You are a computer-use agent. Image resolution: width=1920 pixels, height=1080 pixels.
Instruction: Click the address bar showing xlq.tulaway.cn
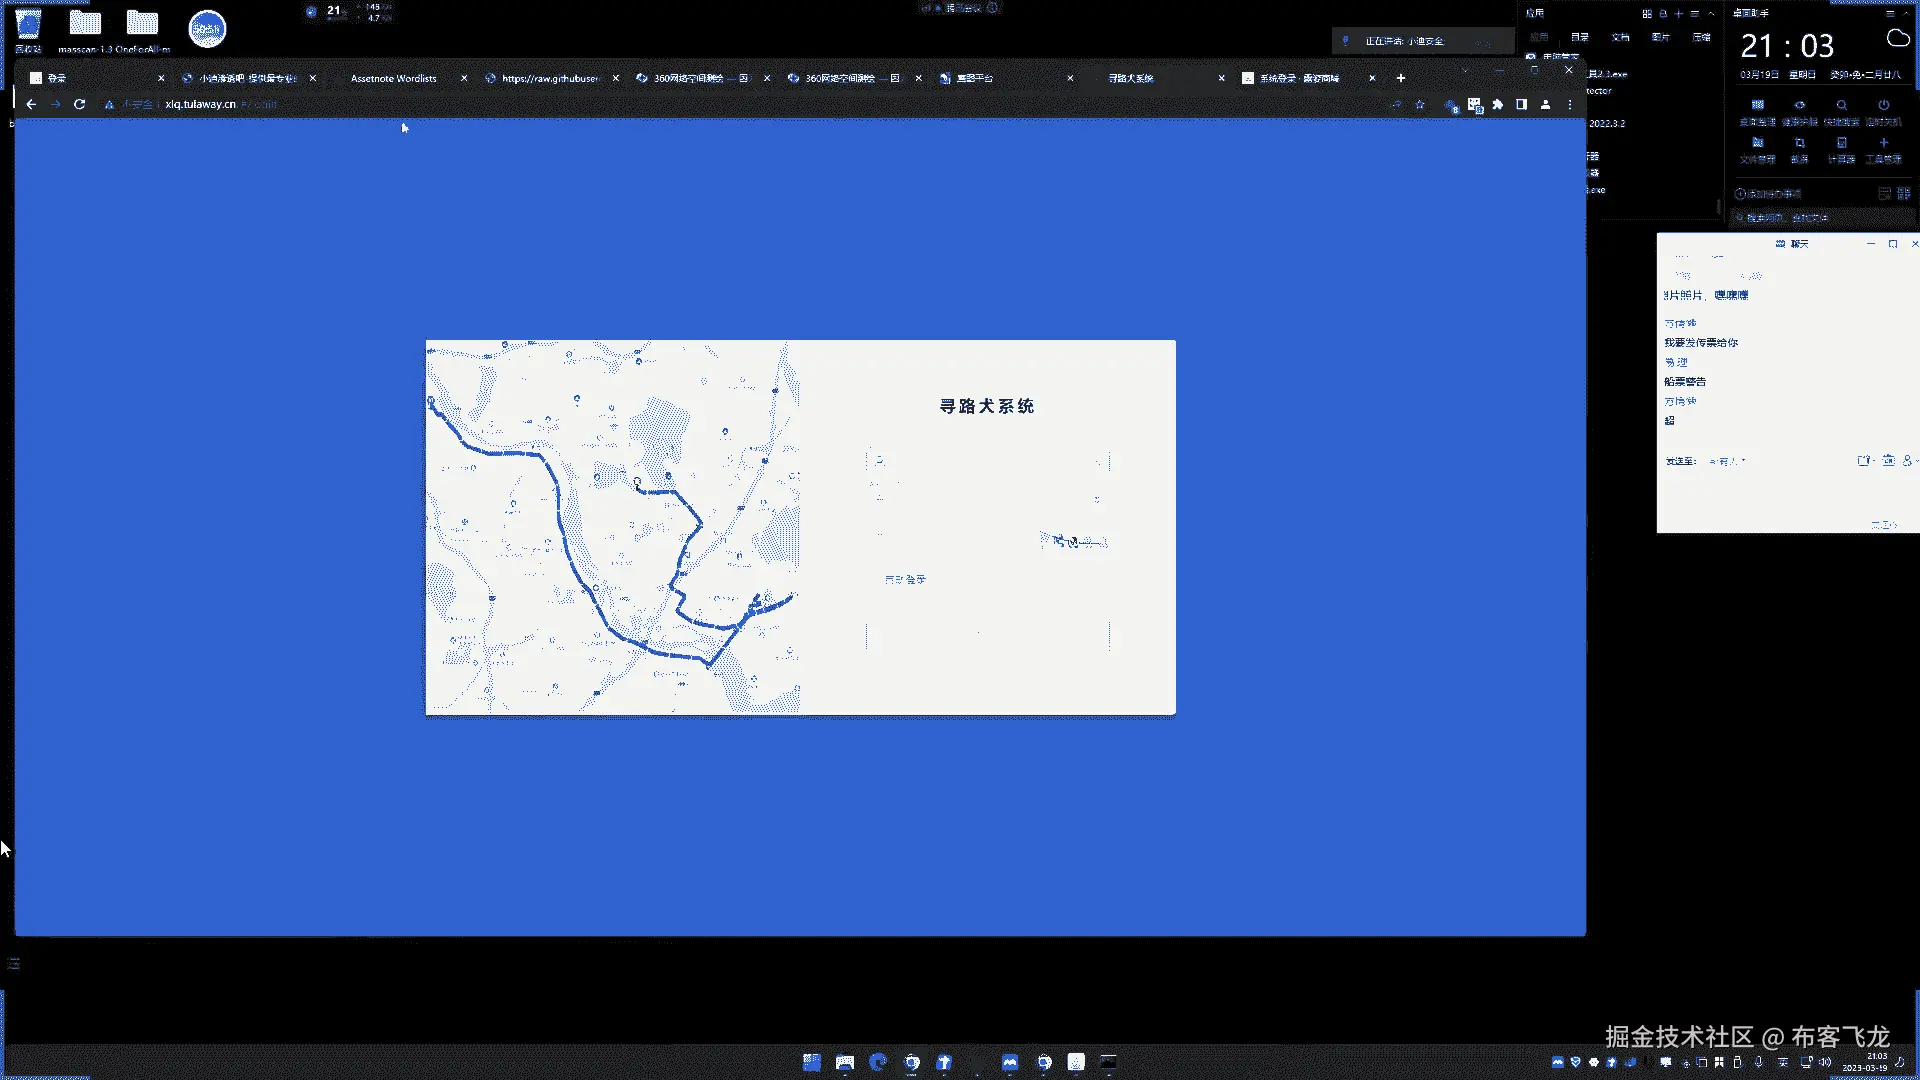click(x=200, y=104)
